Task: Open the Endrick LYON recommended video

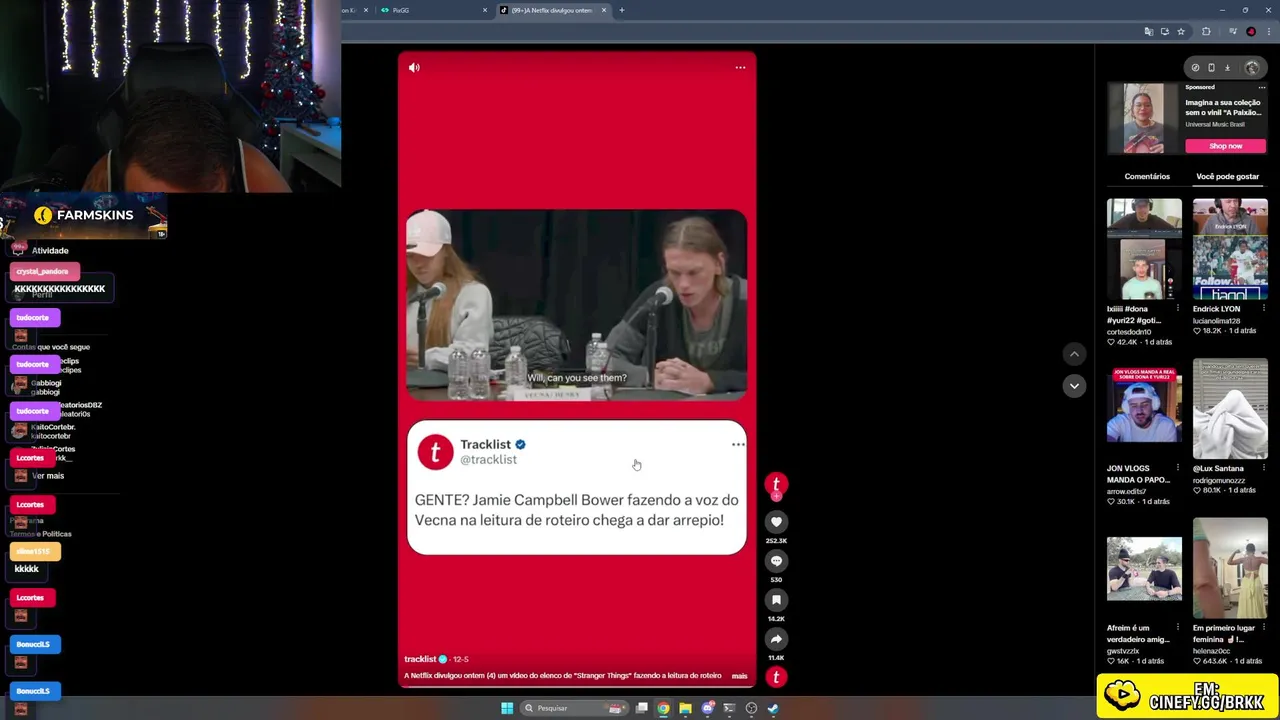Action: [1230, 249]
